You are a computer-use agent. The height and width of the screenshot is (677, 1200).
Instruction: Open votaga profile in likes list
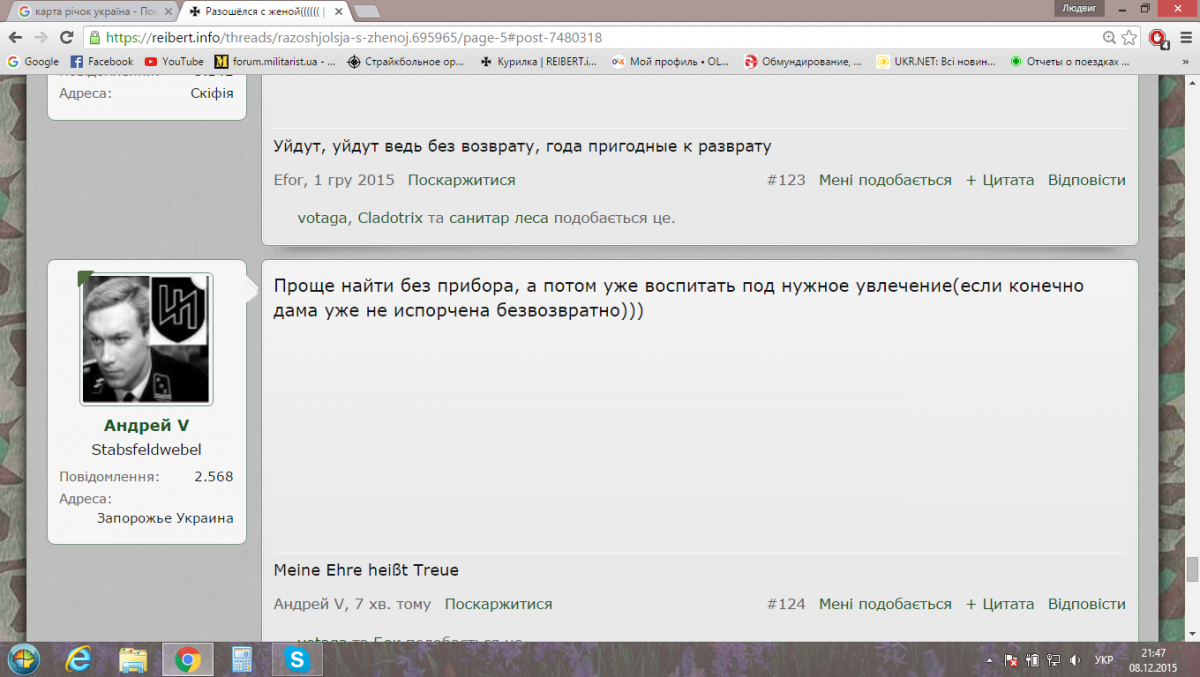coord(323,218)
